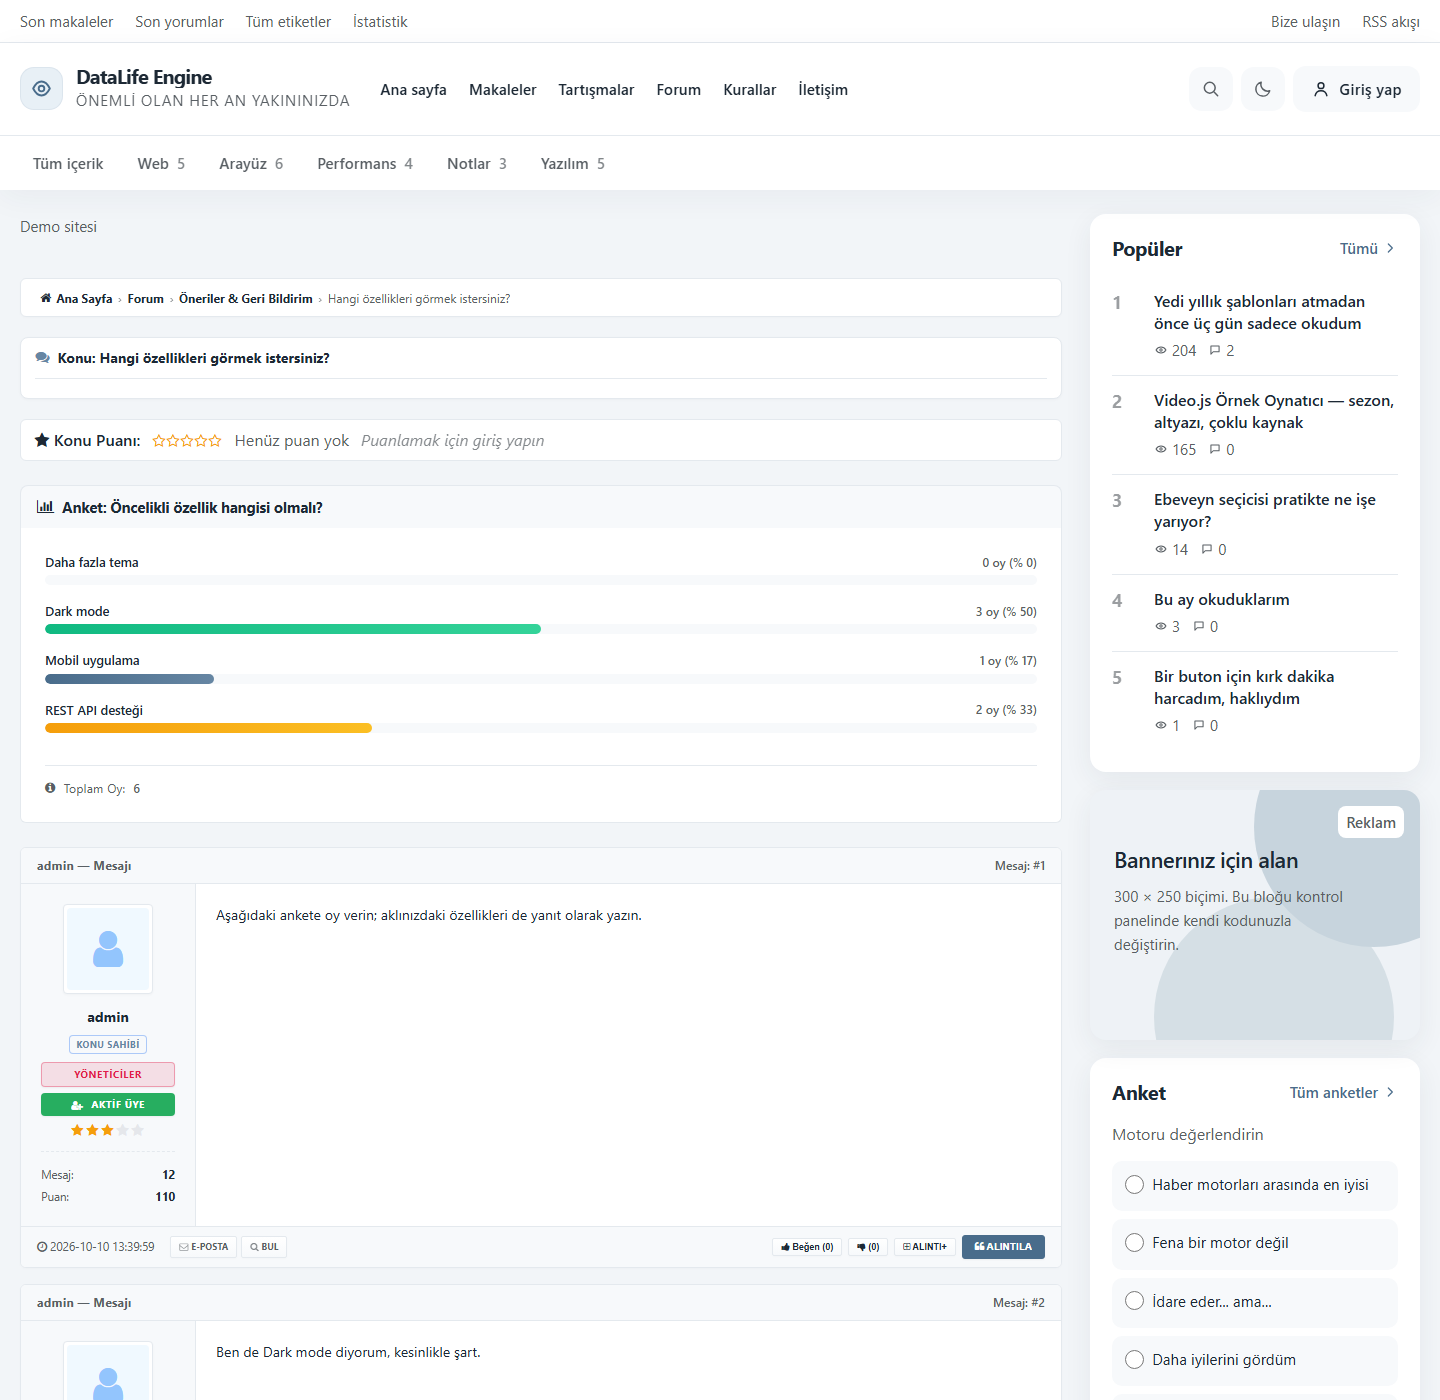Click the info icon next to Toplam Oy
The image size is (1440, 1400).
coord(50,788)
